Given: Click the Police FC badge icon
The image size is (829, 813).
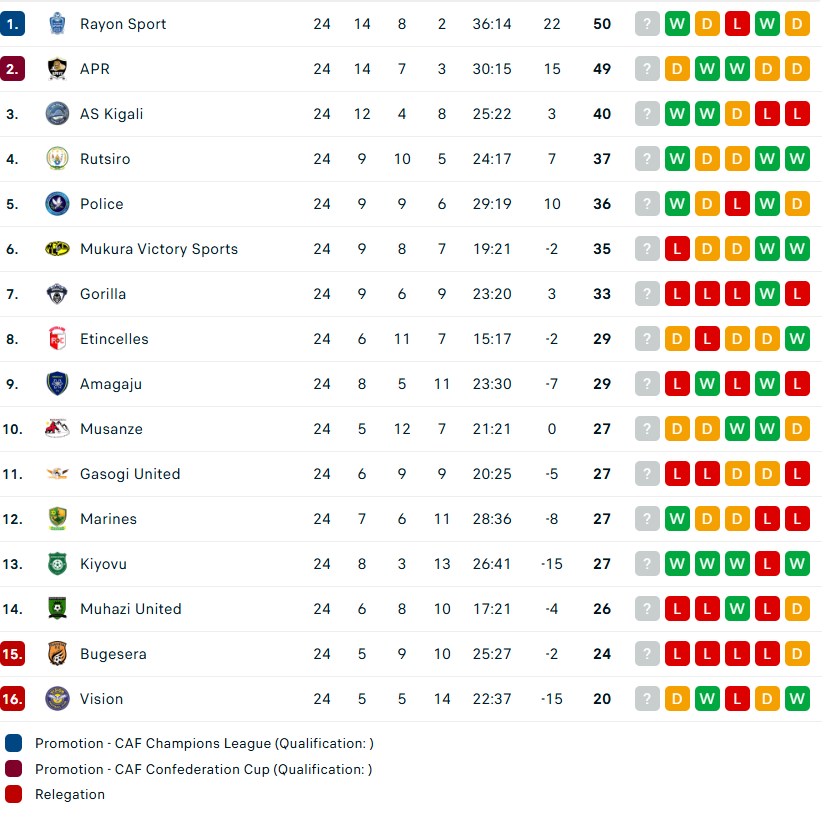Looking at the screenshot, I should [x=57, y=204].
